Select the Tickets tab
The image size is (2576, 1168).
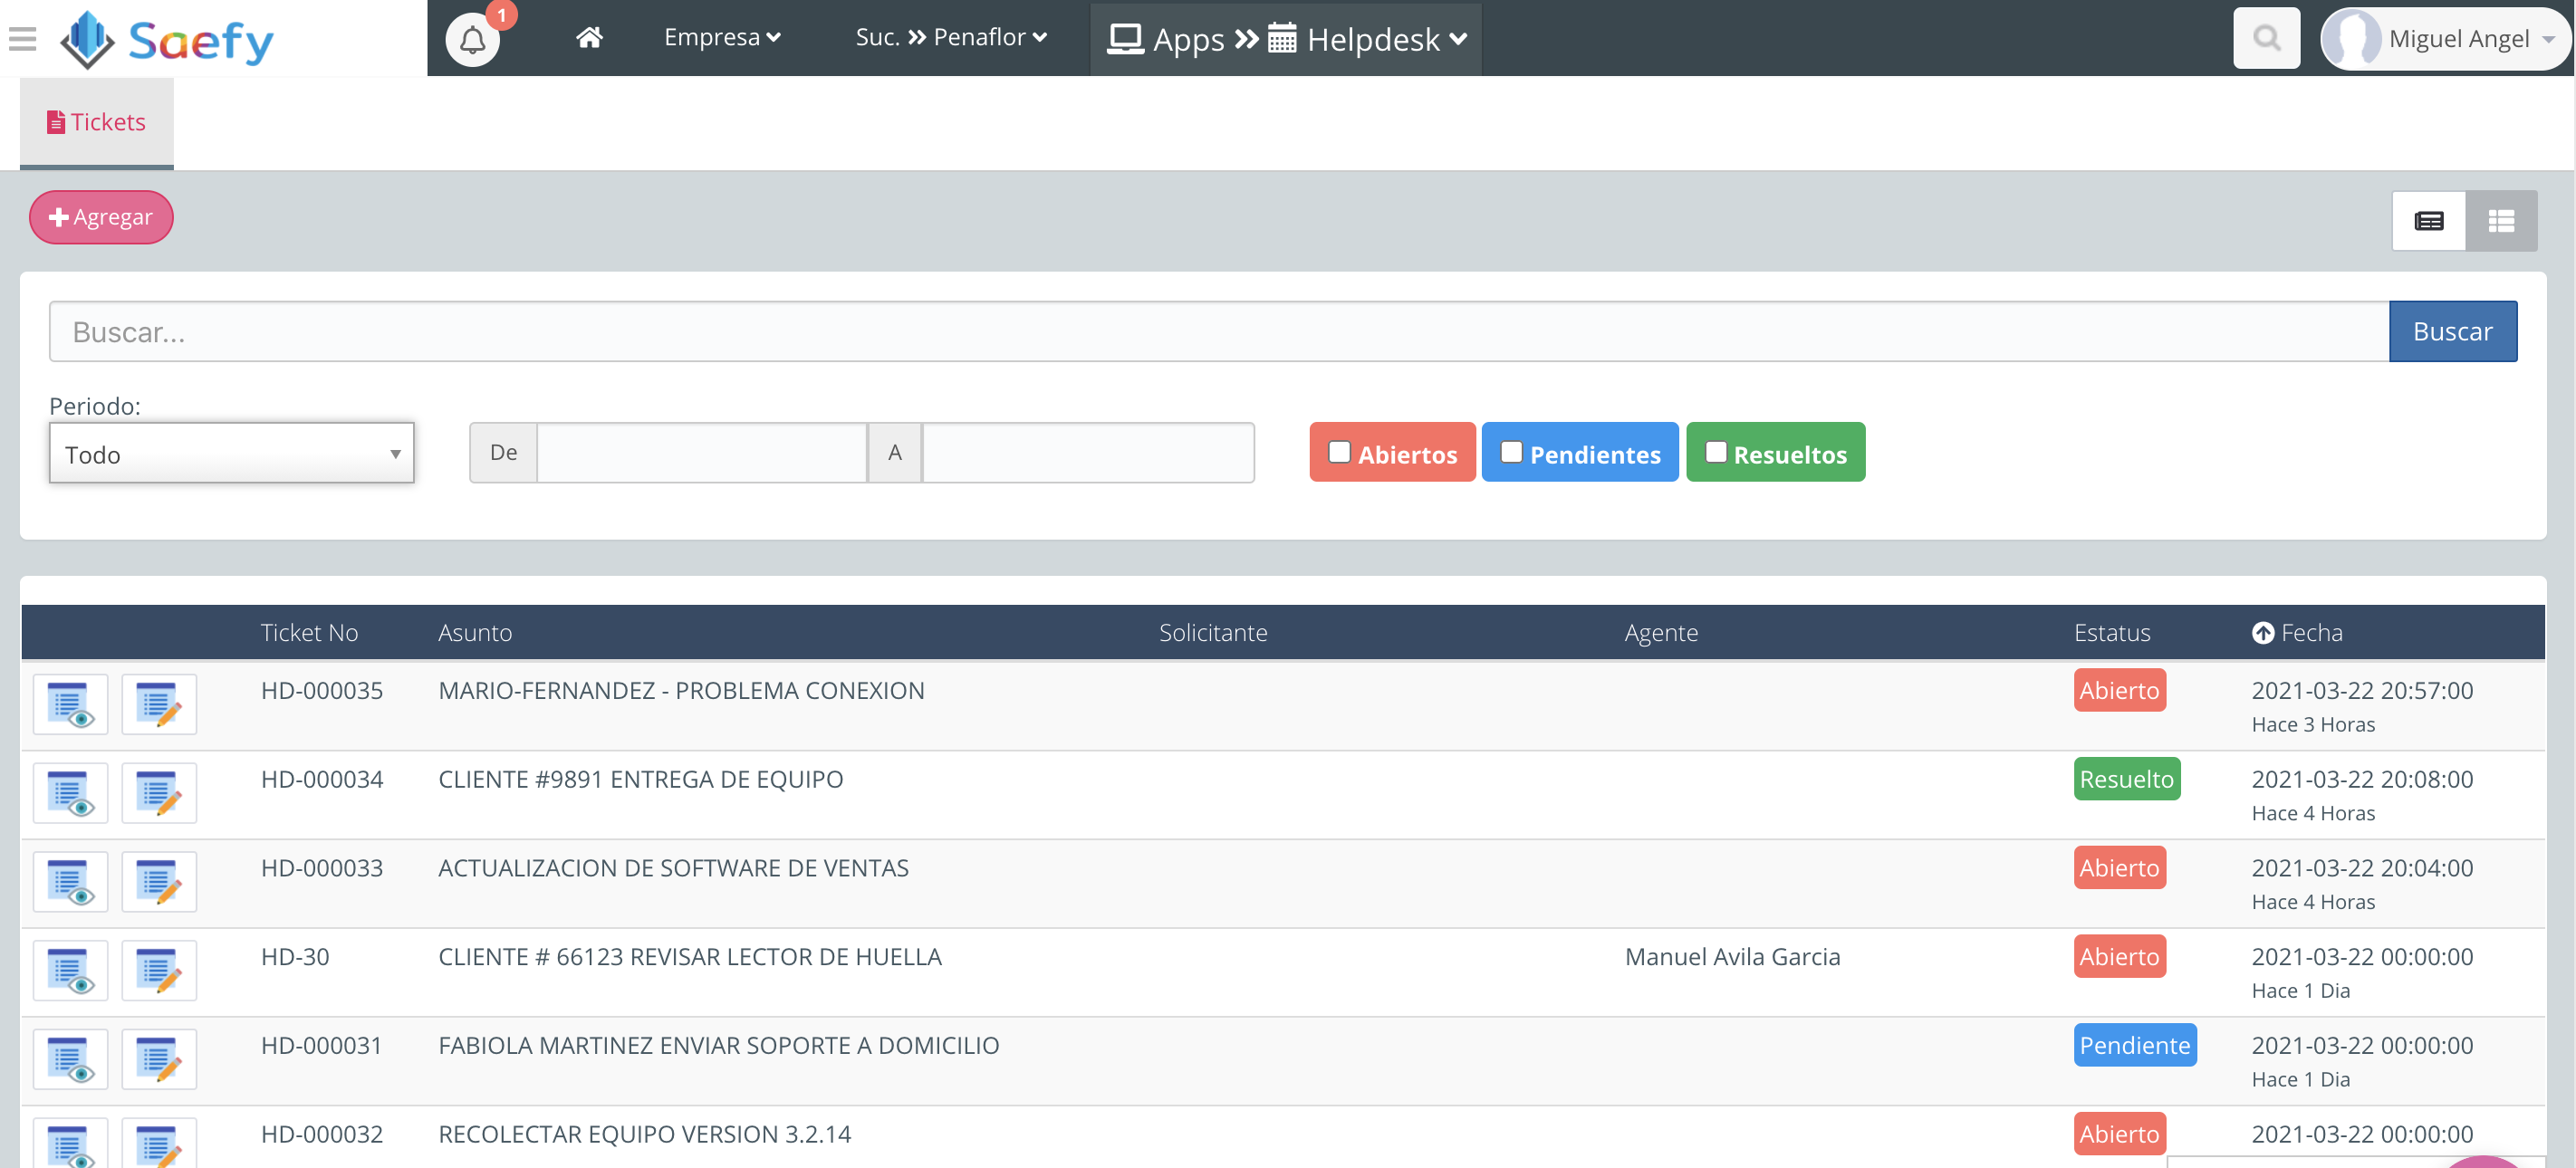[97, 122]
